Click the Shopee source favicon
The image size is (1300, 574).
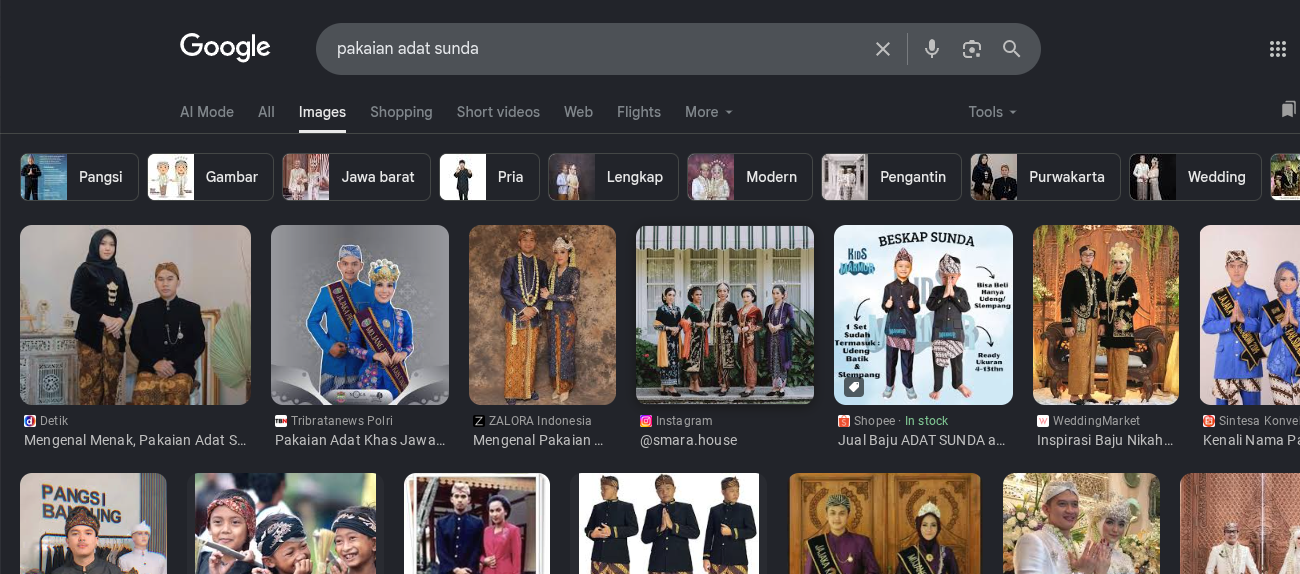click(844, 421)
